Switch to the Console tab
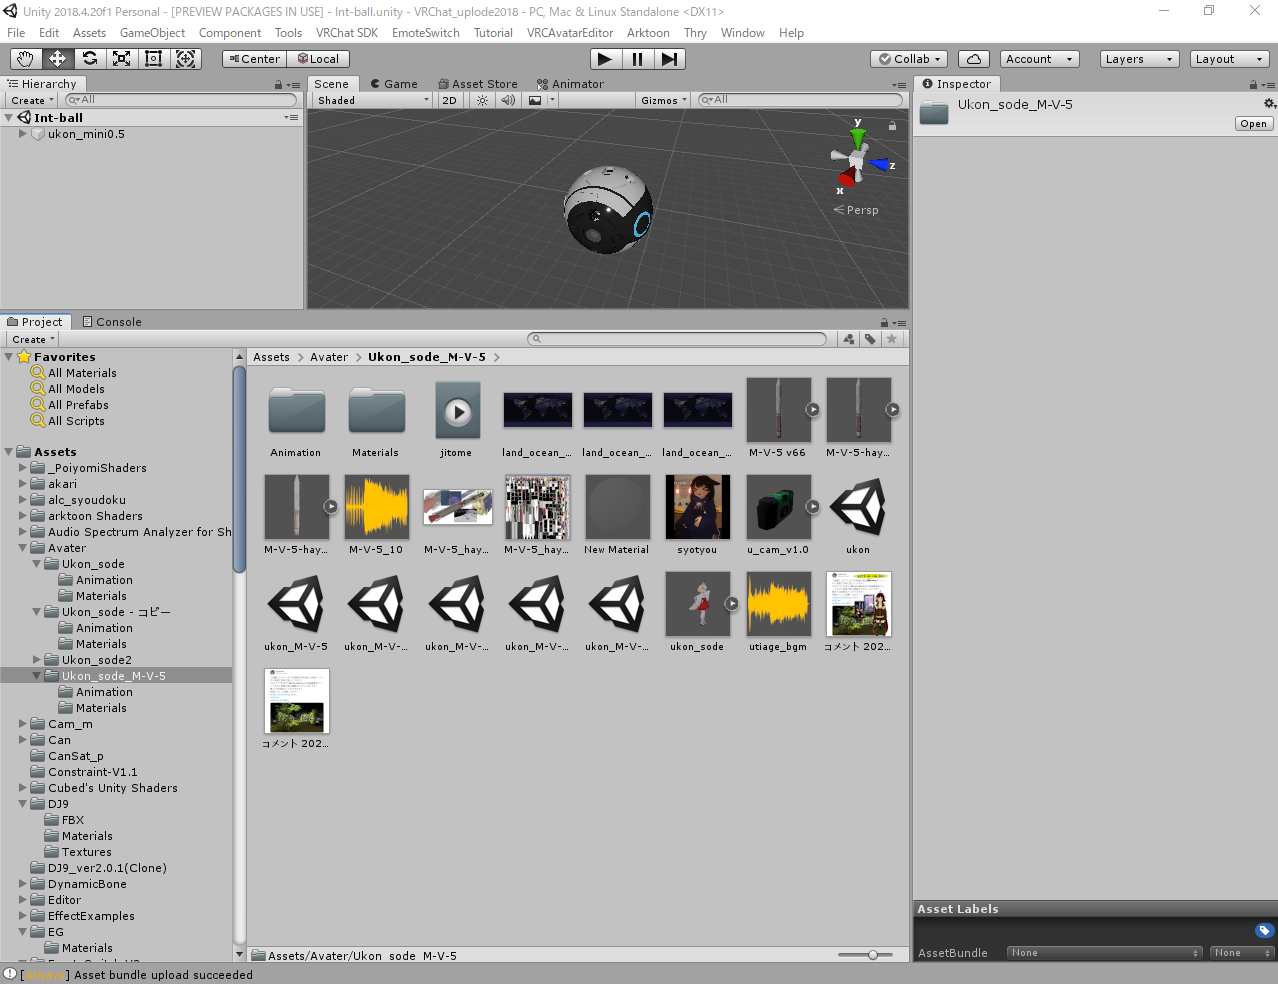The width and height of the screenshot is (1278, 984). coord(112,322)
